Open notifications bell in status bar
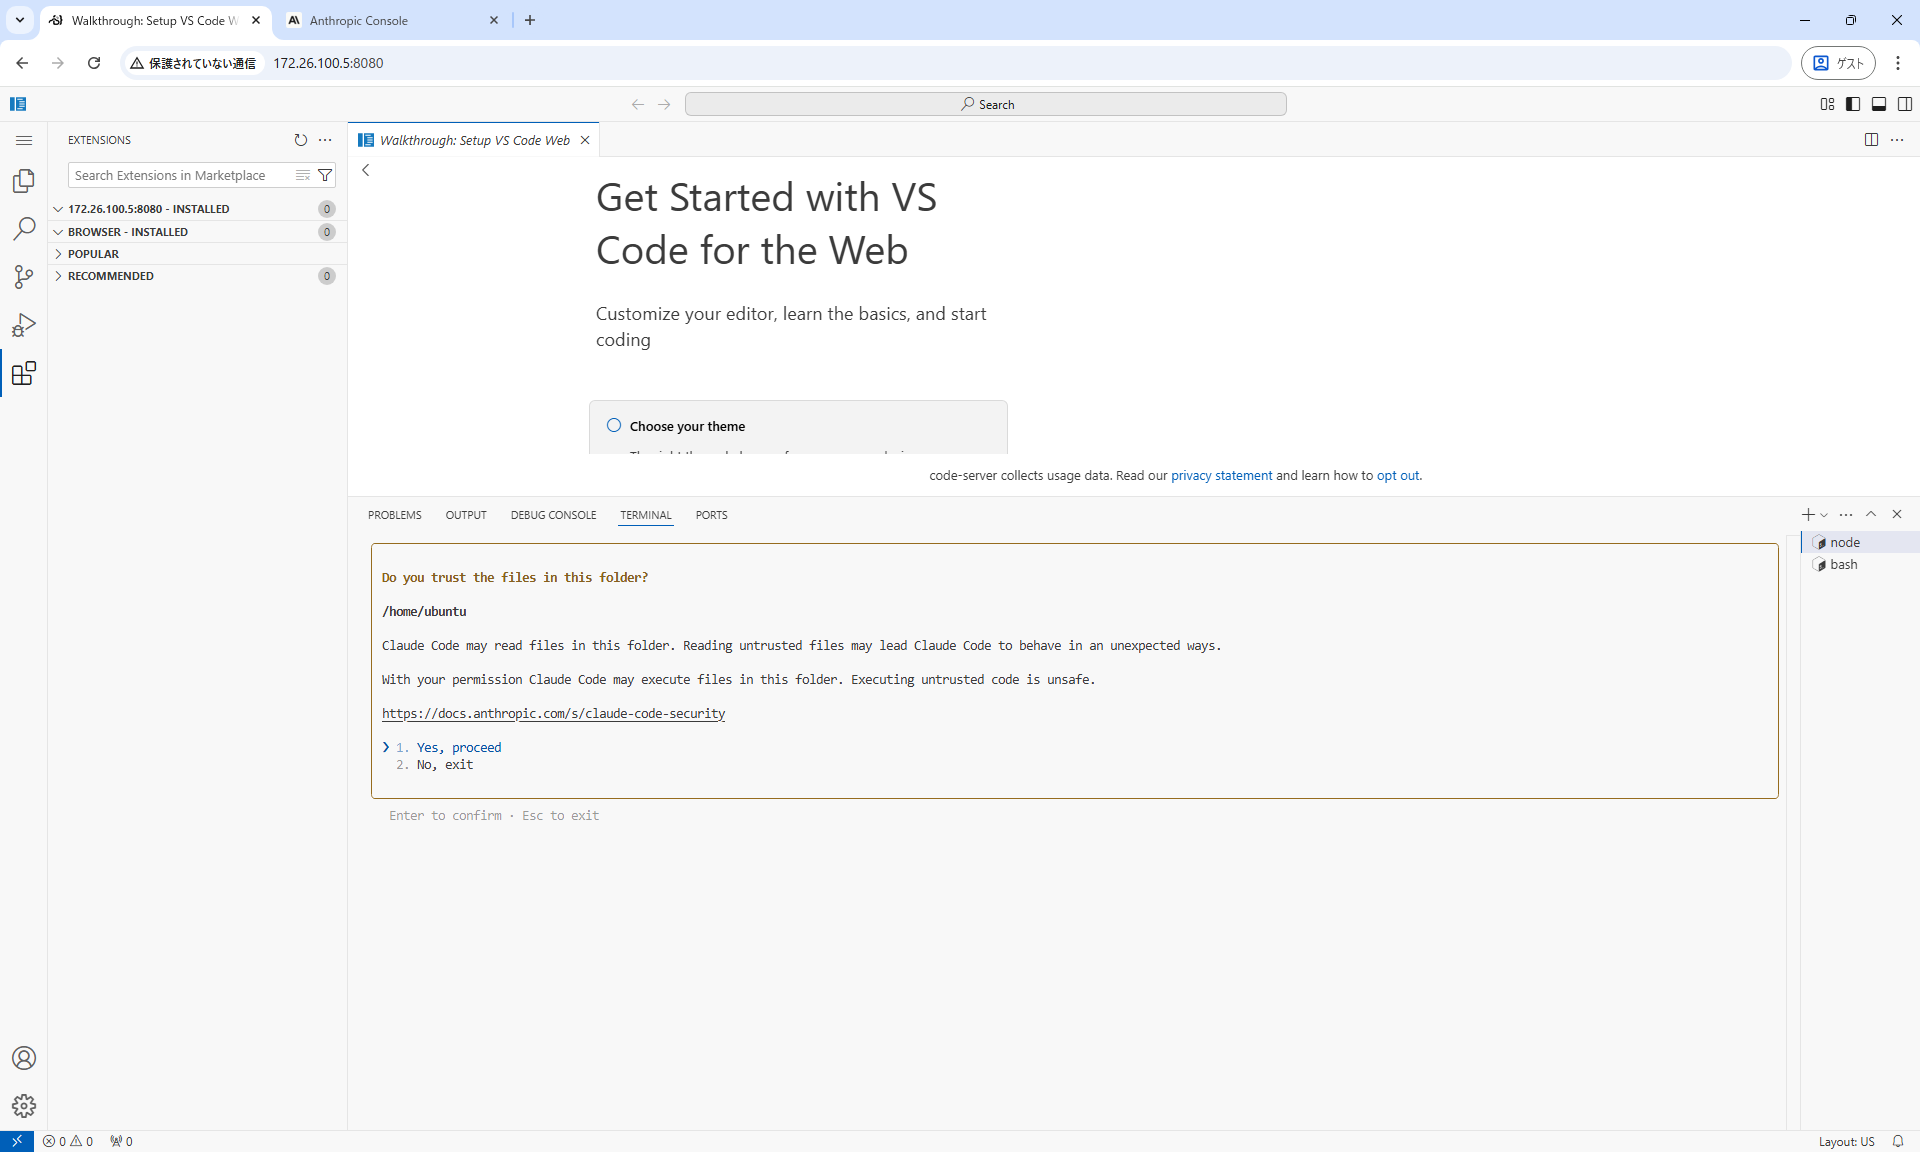Image resolution: width=1920 pixels, height=1152 pixels. coord(1897,1141)
